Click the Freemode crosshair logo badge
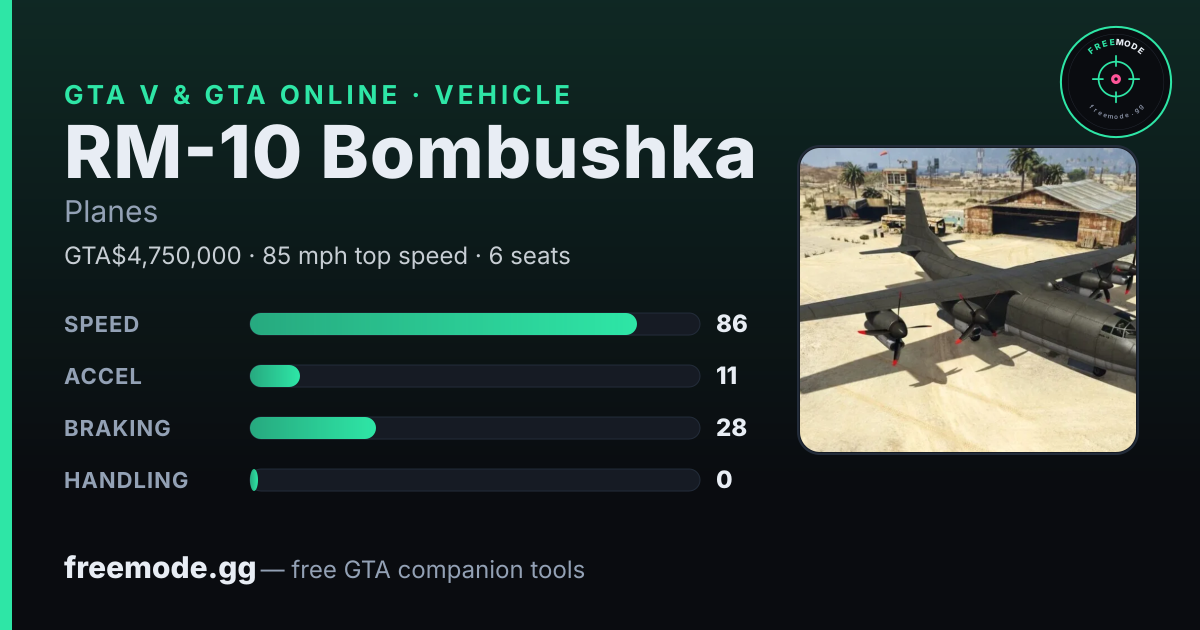Viewport: 1200px width, 630px height. tap(1115, 80)
